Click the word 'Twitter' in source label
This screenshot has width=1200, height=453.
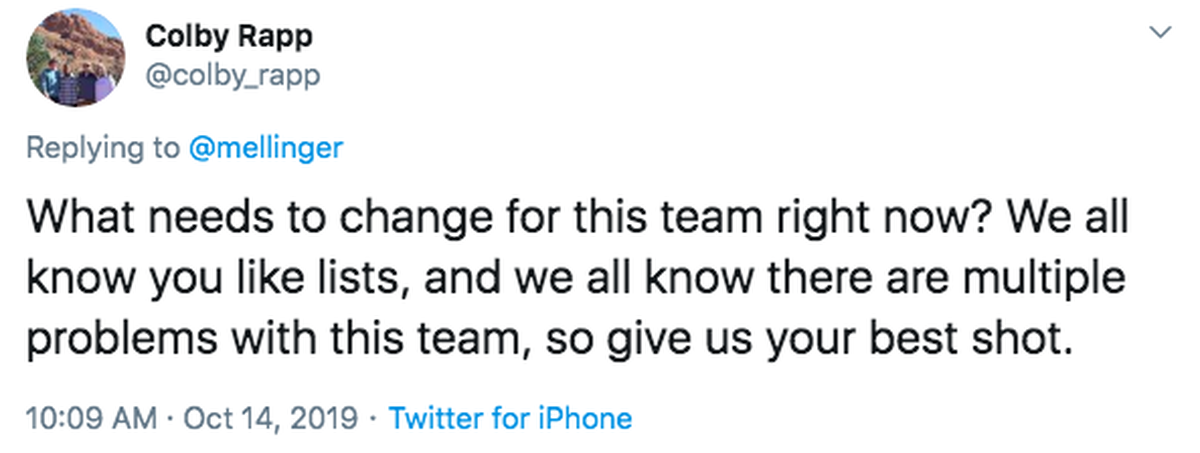click(436, 417)
